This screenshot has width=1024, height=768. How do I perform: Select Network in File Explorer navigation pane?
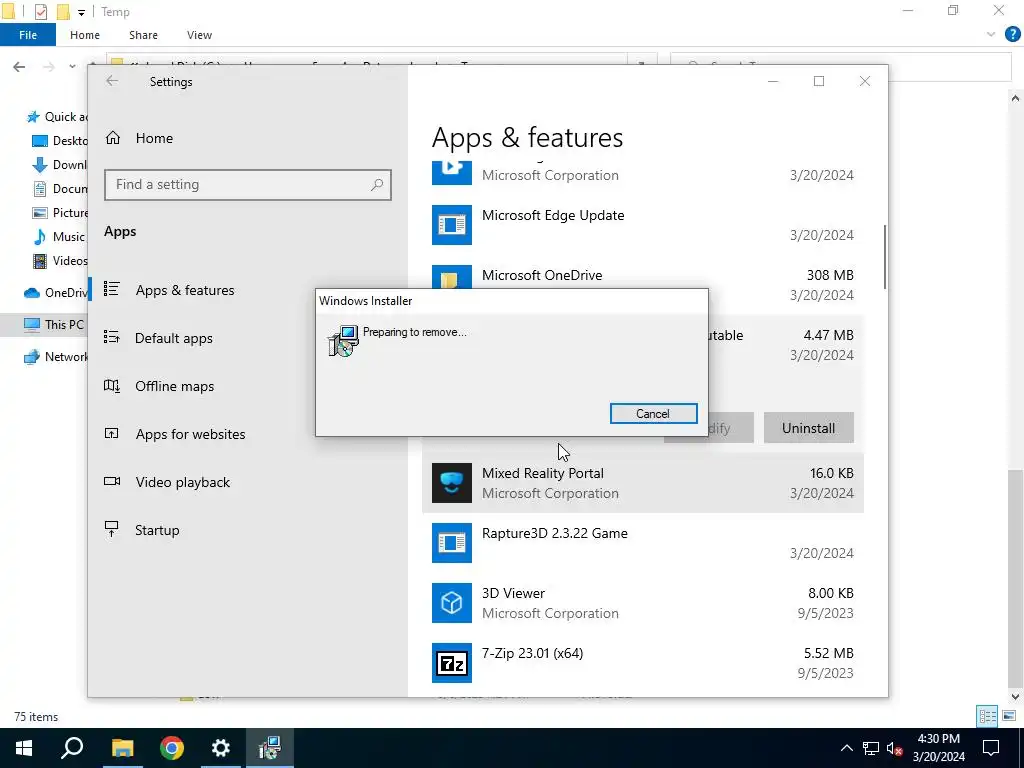pos(55,357)
